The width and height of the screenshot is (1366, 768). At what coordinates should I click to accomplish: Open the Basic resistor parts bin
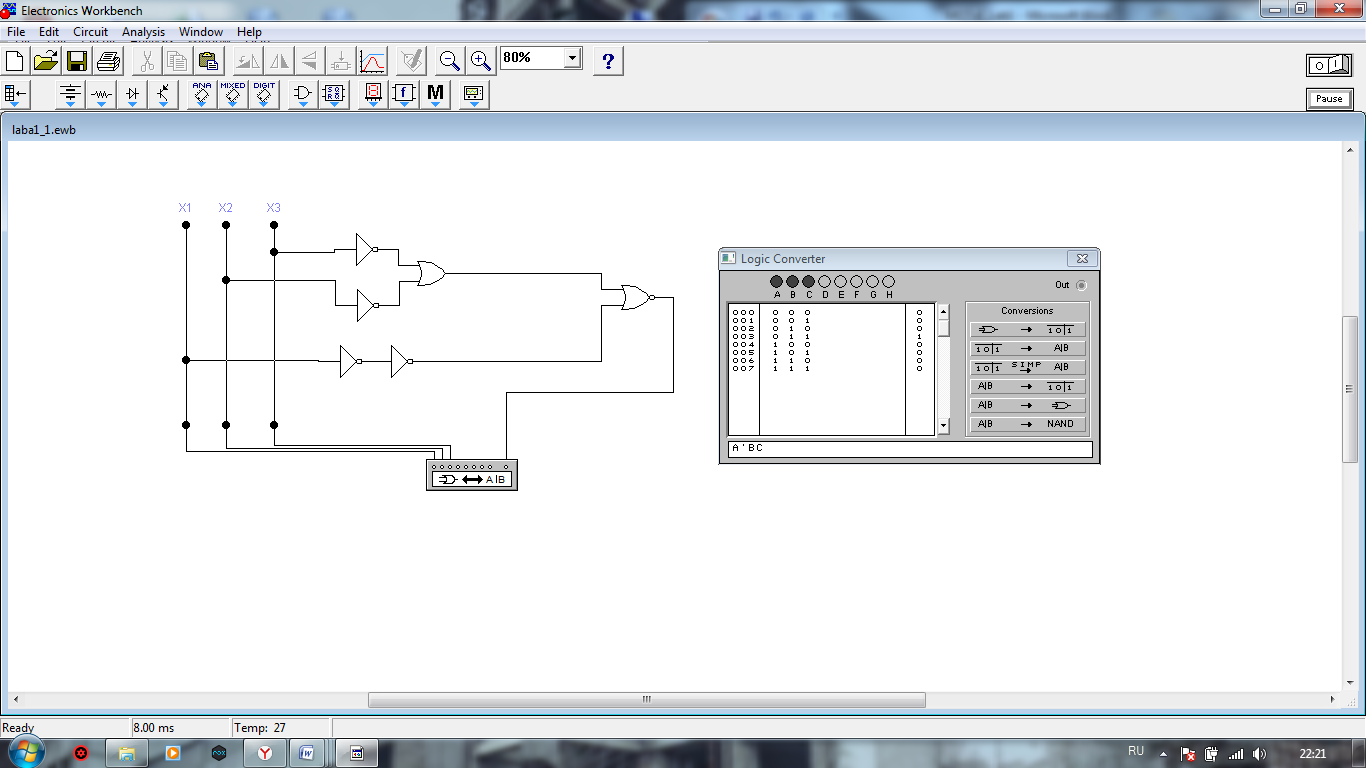click(101, 95)
